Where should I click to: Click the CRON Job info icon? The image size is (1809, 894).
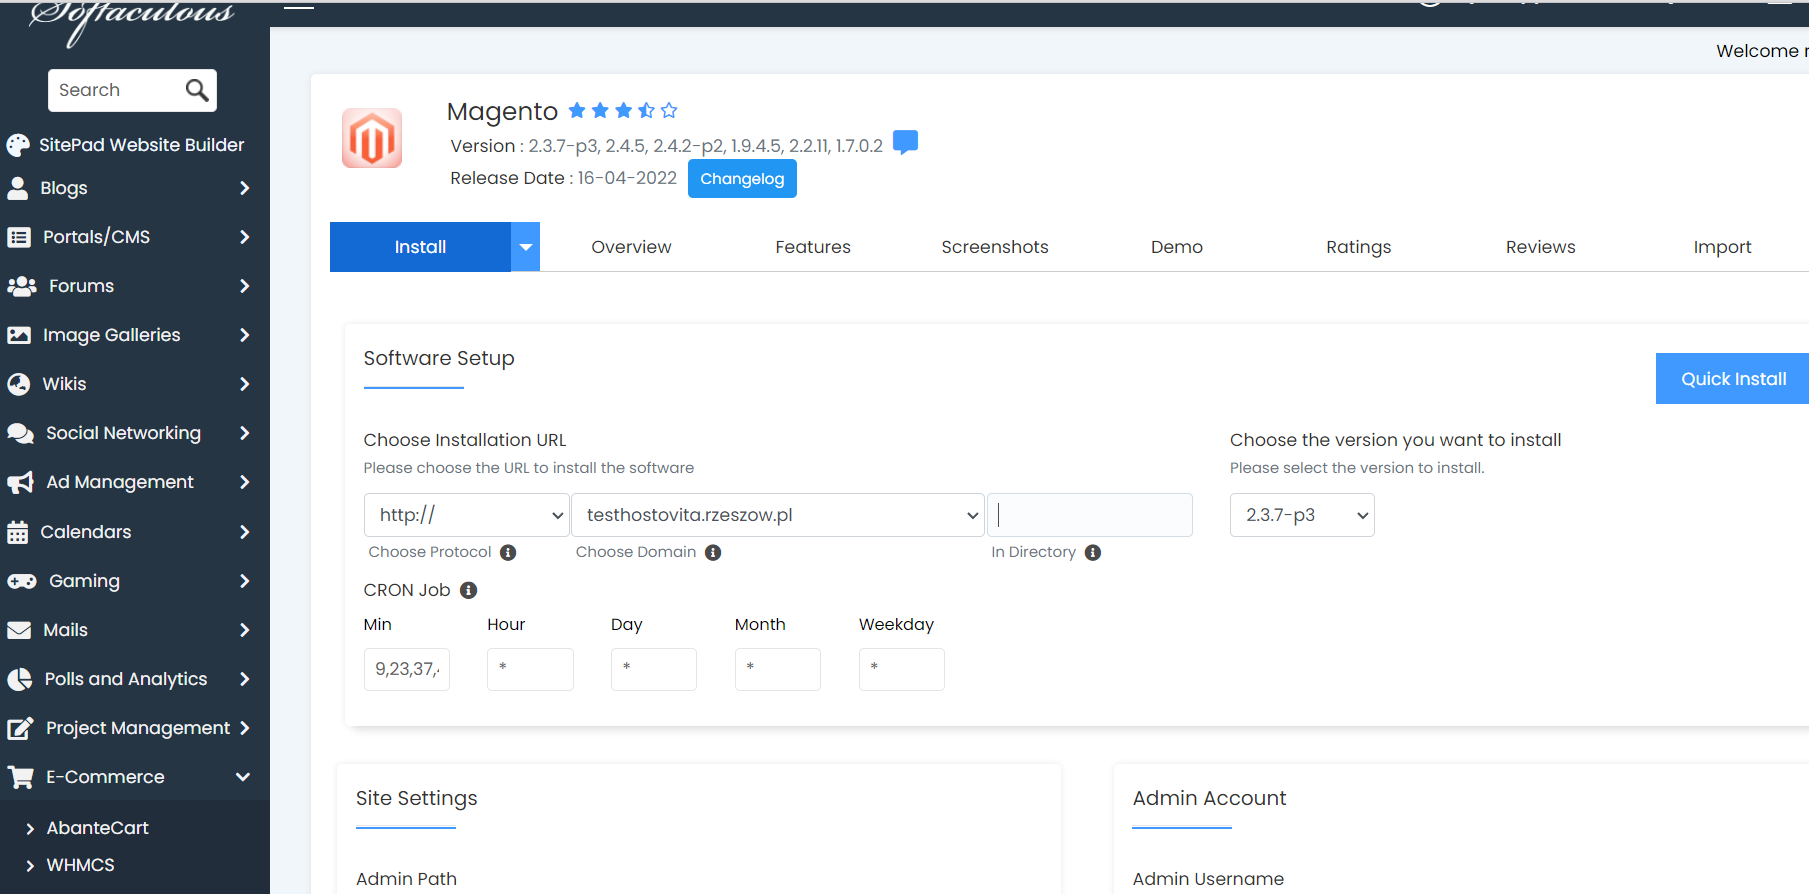[x=468, y=590]
